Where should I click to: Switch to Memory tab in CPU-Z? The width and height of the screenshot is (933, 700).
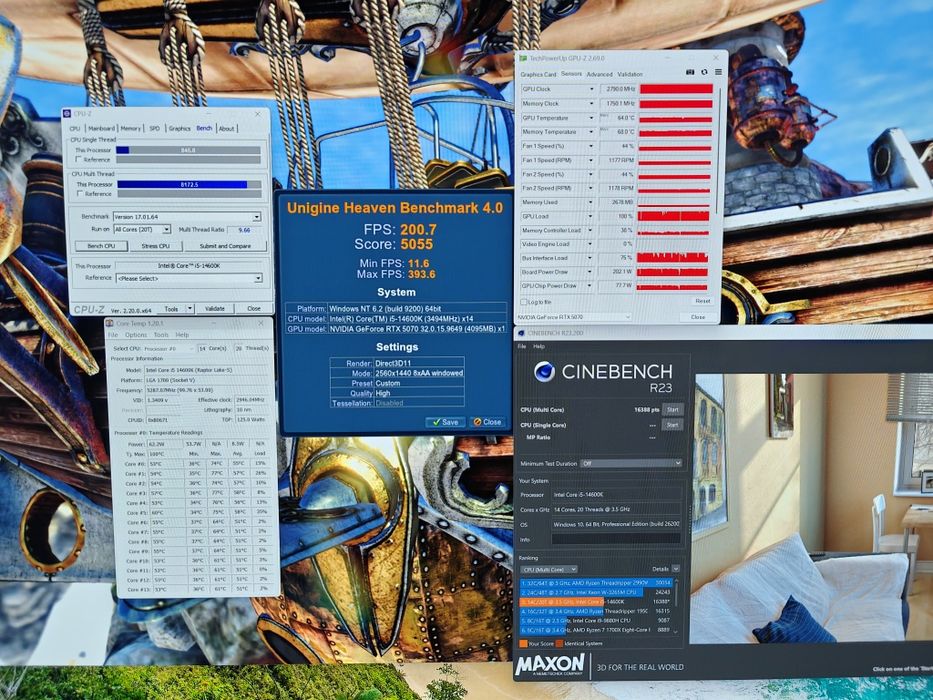[130, 129]
